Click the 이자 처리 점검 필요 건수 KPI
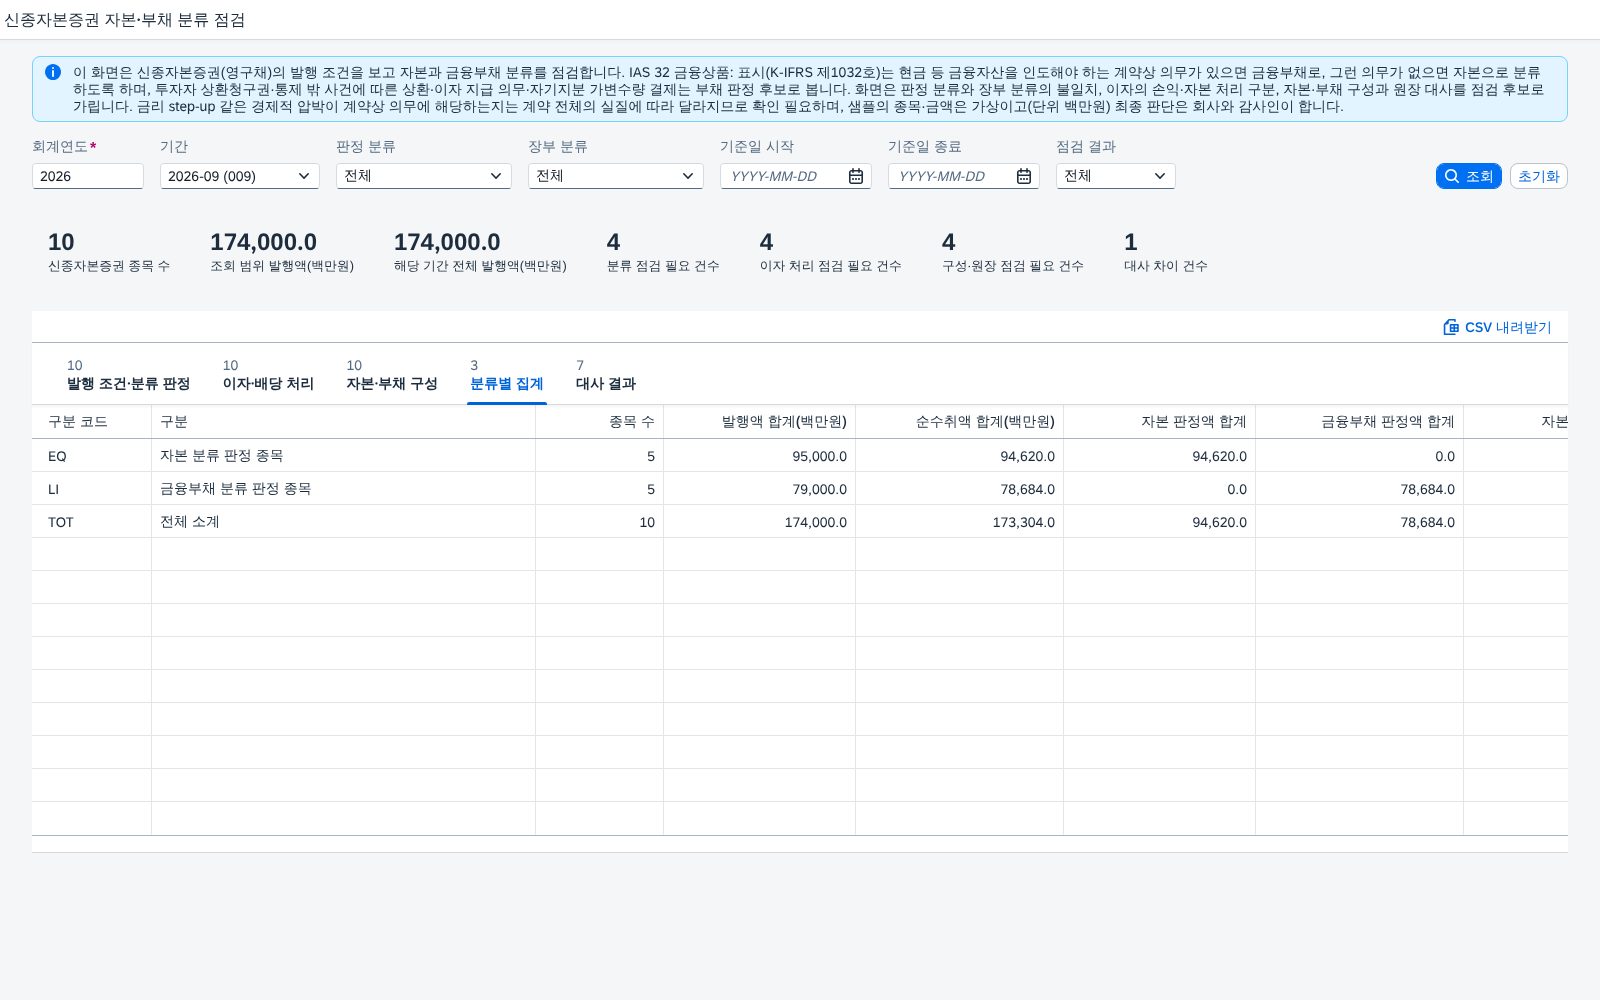 tap(830, 252)
